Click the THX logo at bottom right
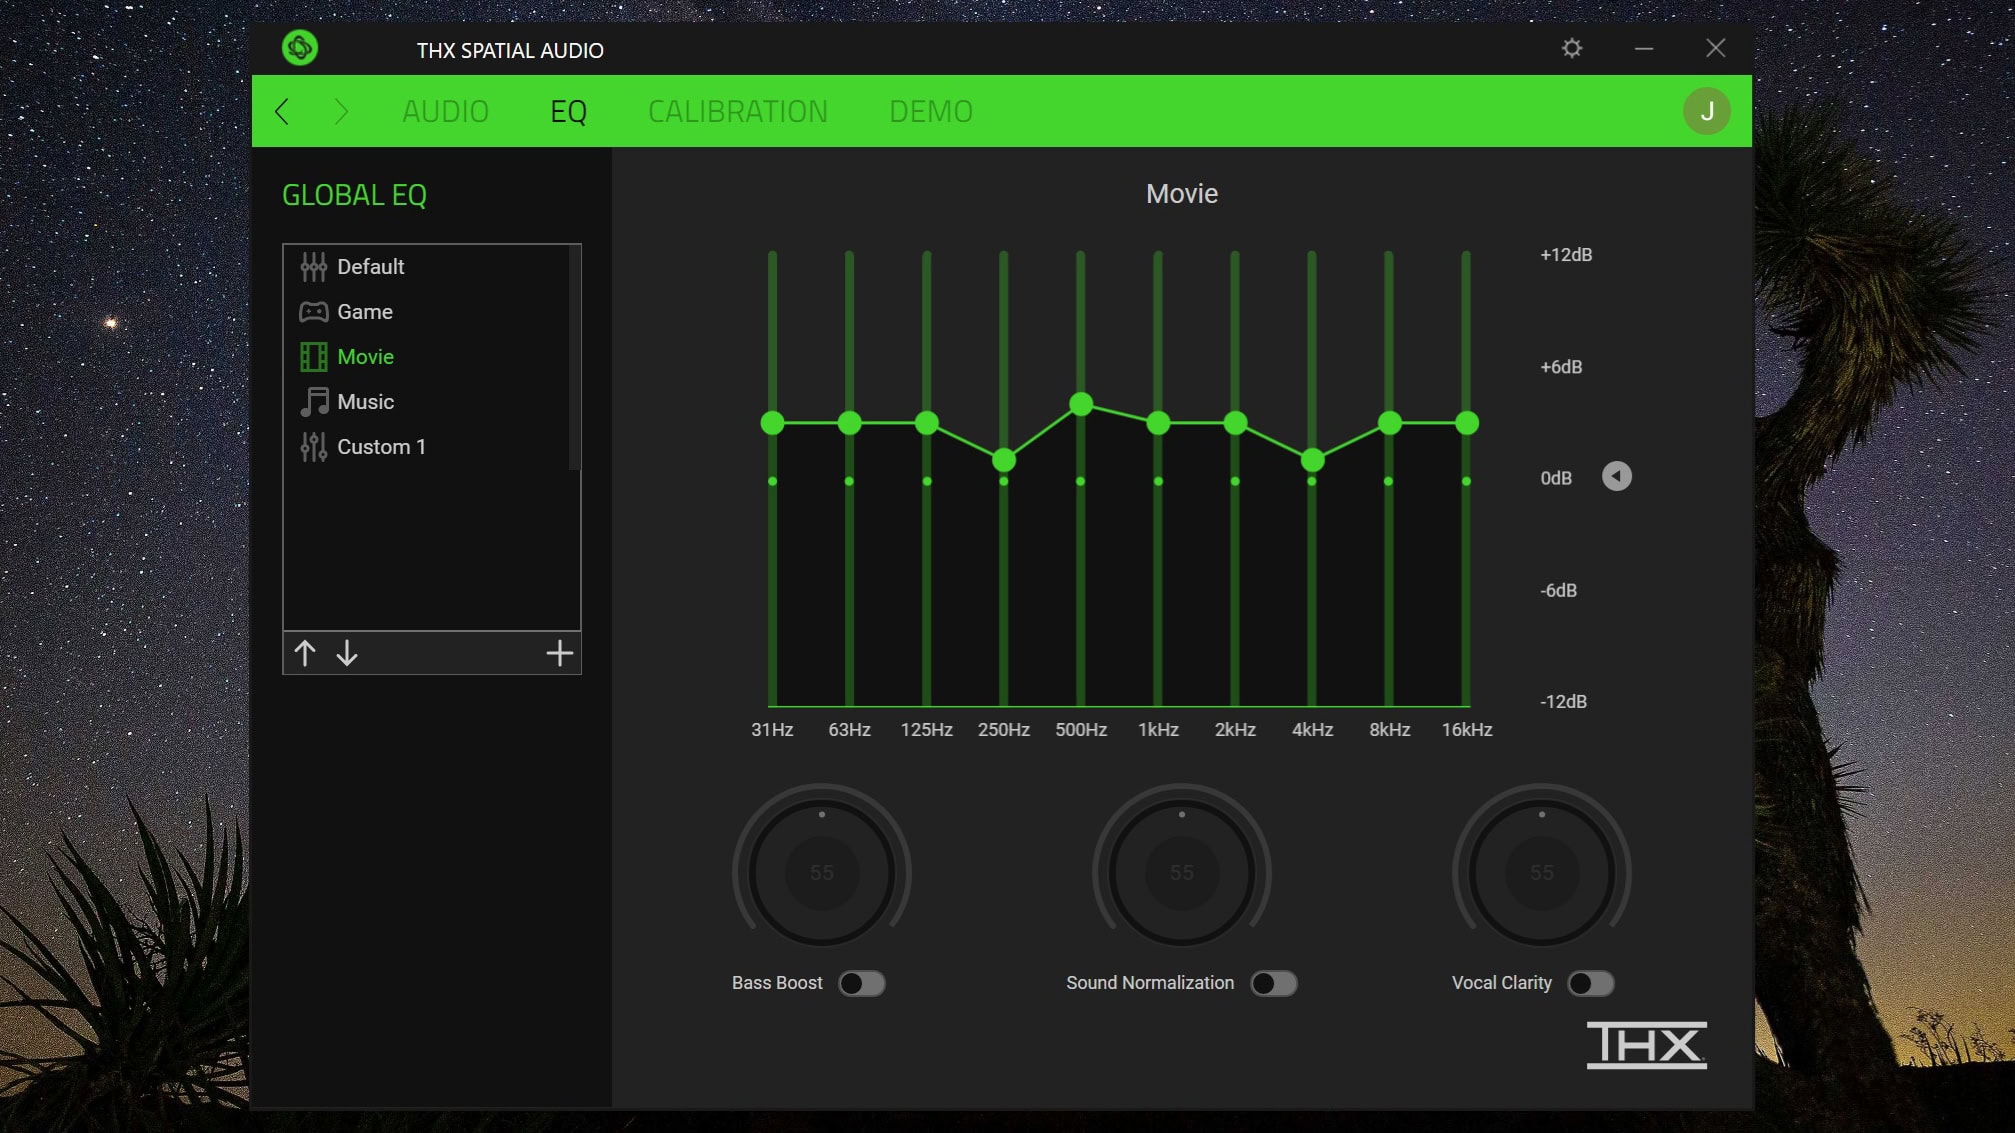 (x=1647, y=1045)
